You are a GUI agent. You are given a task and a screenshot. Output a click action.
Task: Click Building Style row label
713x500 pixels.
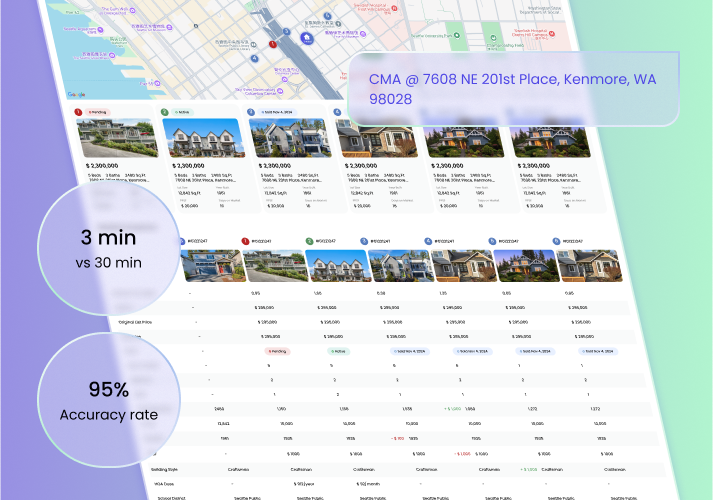[164, 470]
